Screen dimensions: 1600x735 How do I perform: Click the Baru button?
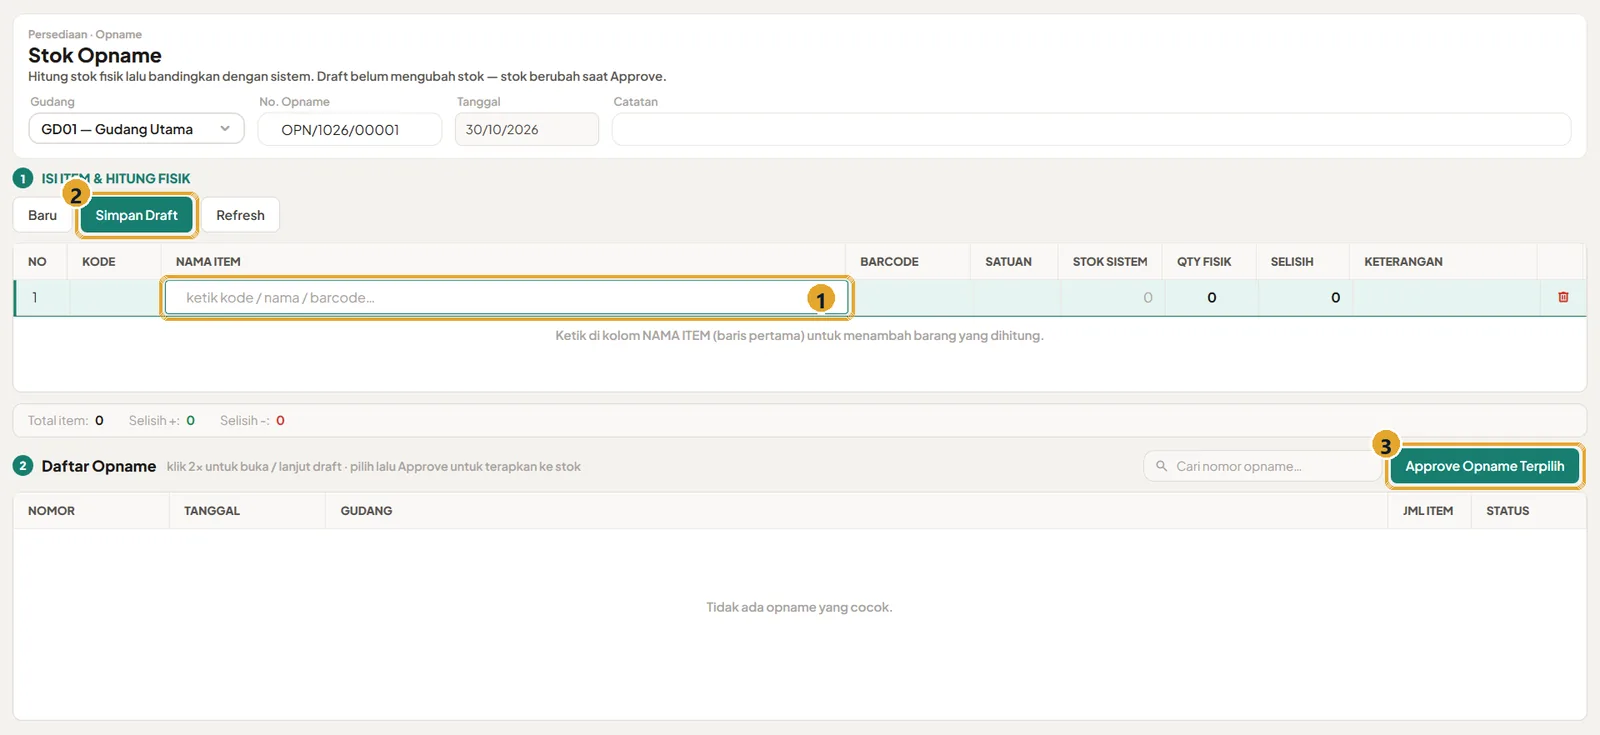point(42,215)
